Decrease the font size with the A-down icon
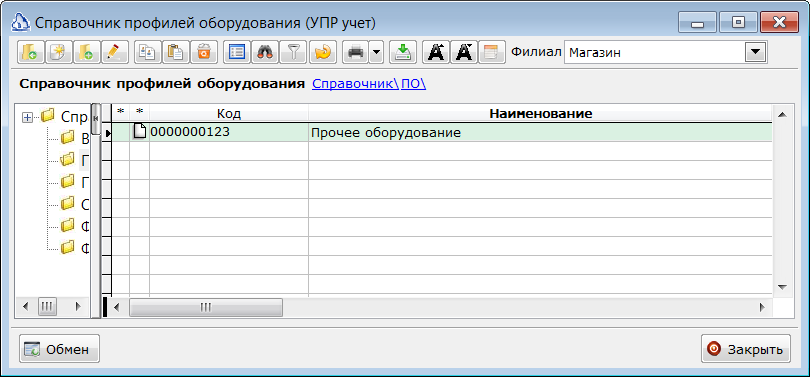This screenshot has height=377, width=810. pyautogui.click(x=464, y=52)
